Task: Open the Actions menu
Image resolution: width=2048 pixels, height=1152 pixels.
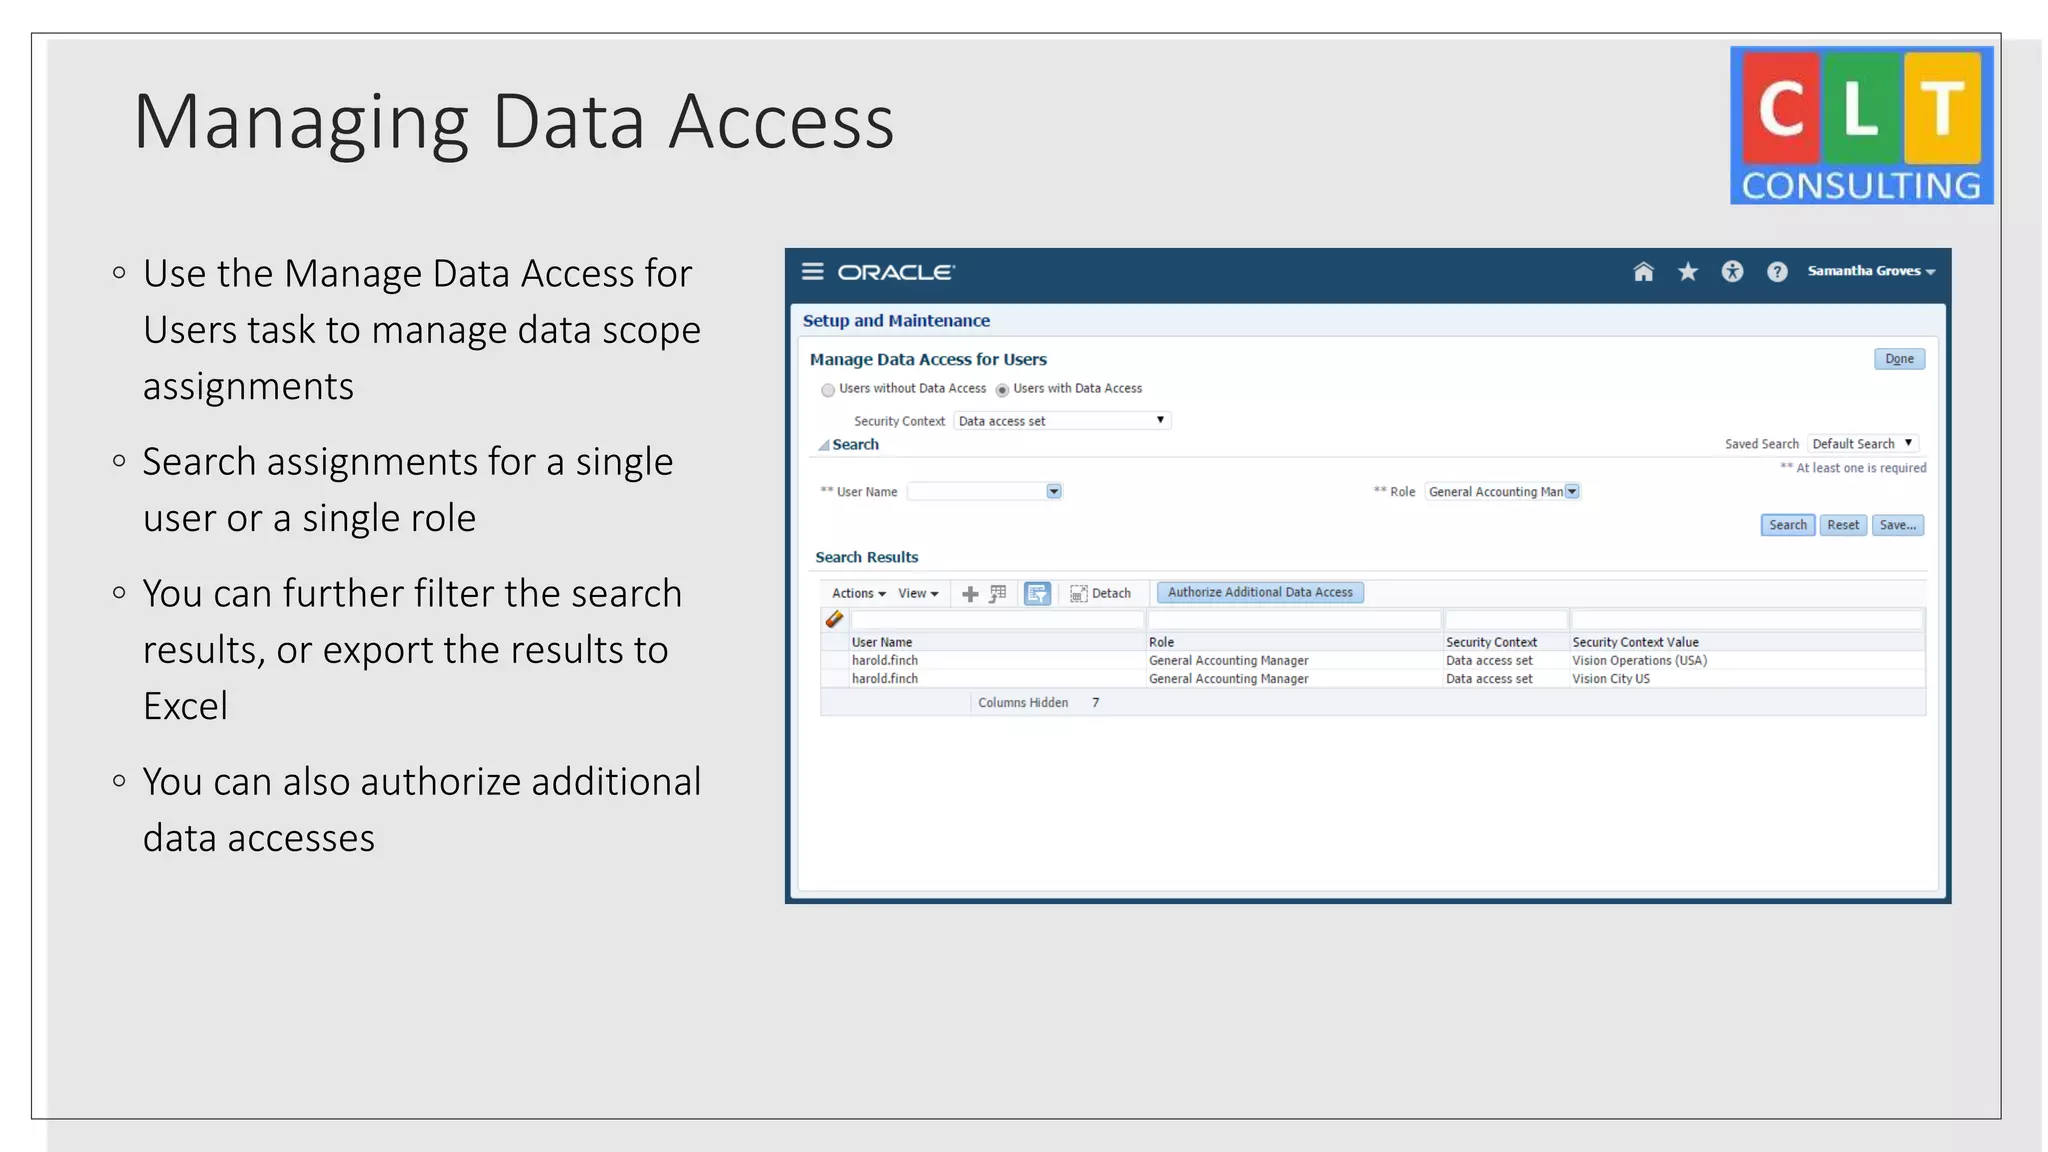Action: tap(858, 594)
